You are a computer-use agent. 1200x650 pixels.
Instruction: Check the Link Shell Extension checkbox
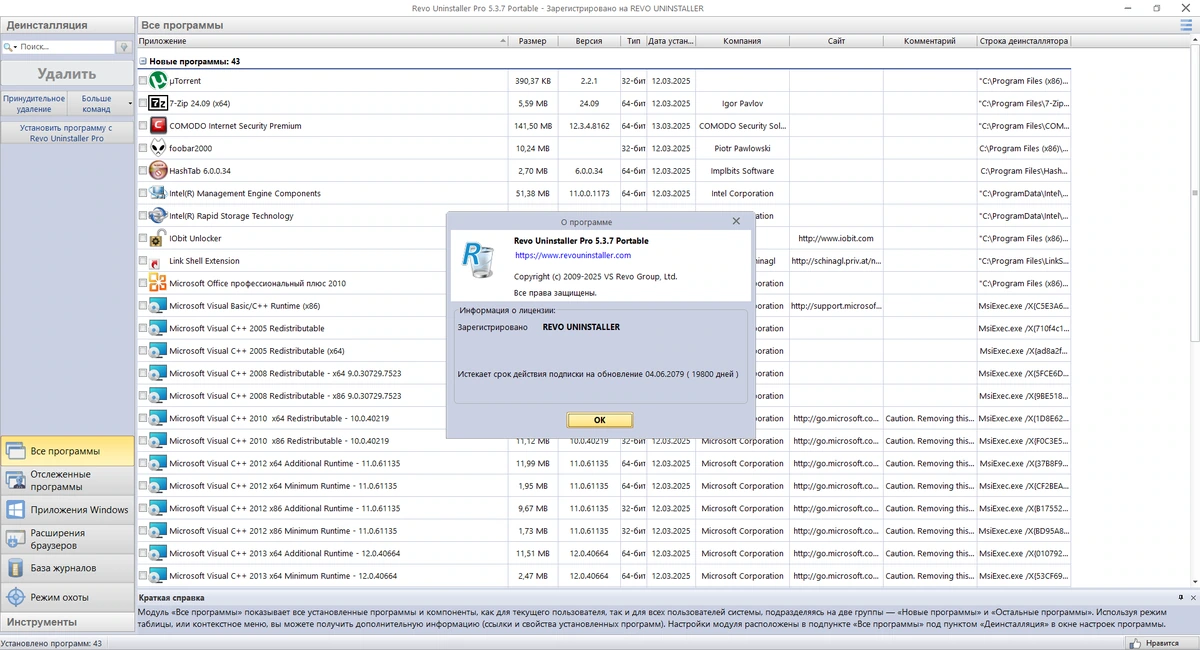click(x=143, y=261)
